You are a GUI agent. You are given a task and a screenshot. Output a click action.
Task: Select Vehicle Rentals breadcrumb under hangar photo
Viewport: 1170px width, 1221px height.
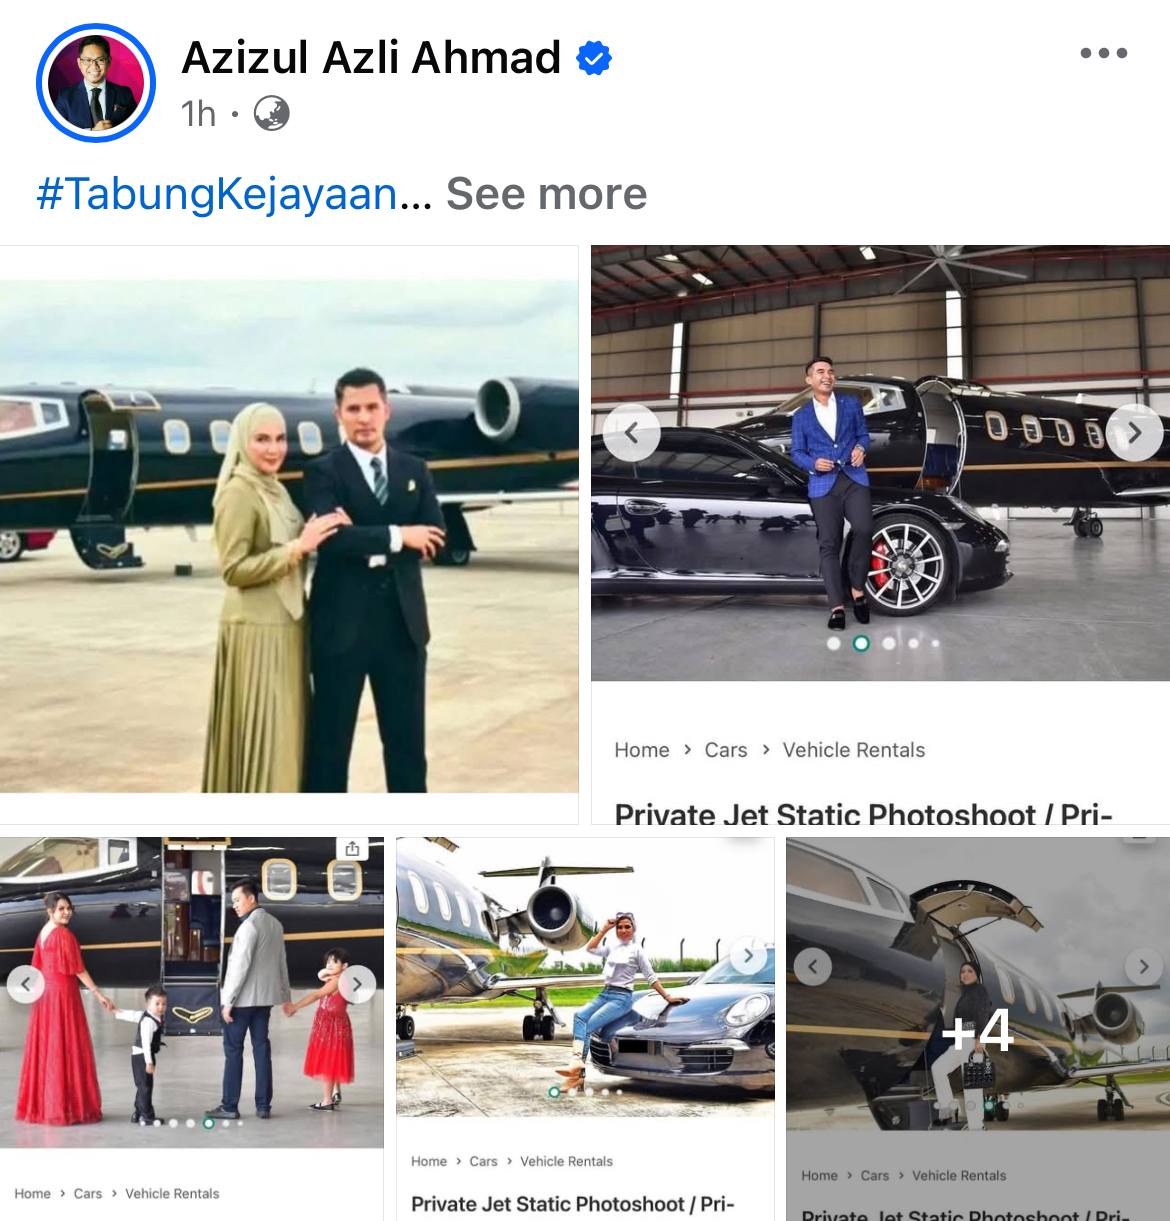tap(854, 750)
